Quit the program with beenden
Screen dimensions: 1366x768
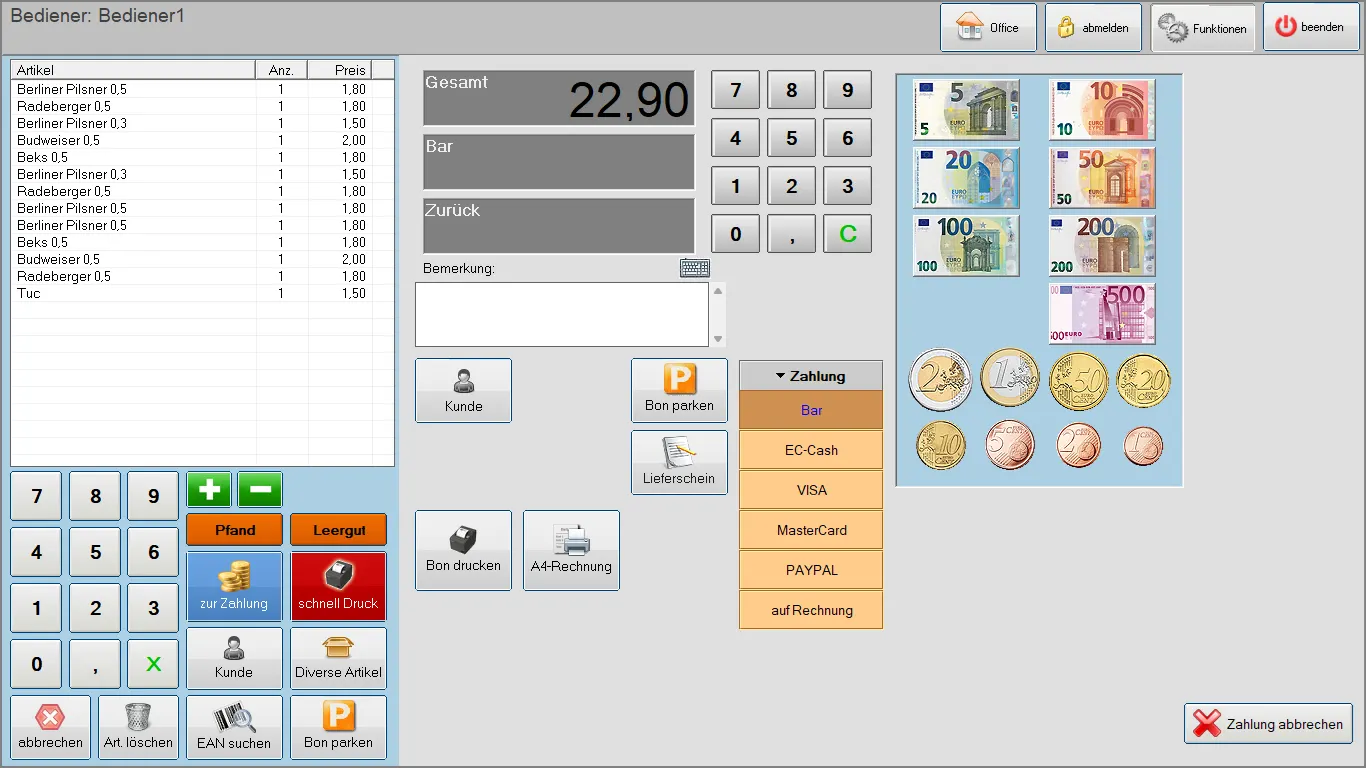pyautogui.click(x=1311, y=28)
